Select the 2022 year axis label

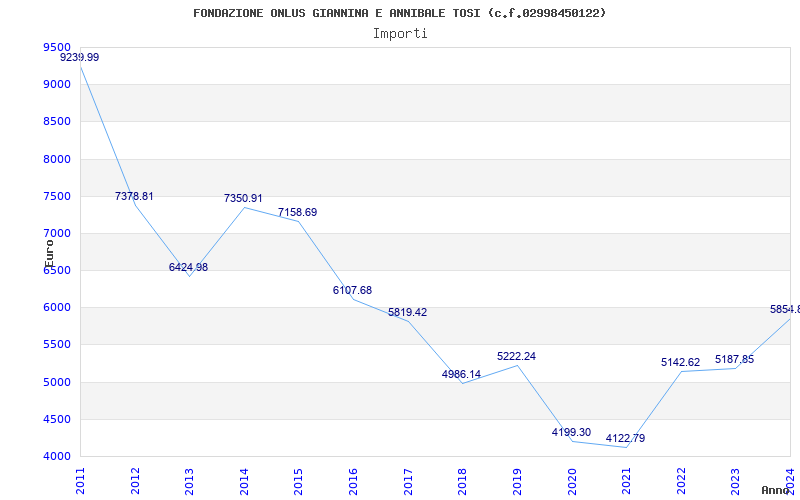click(681, 481)
